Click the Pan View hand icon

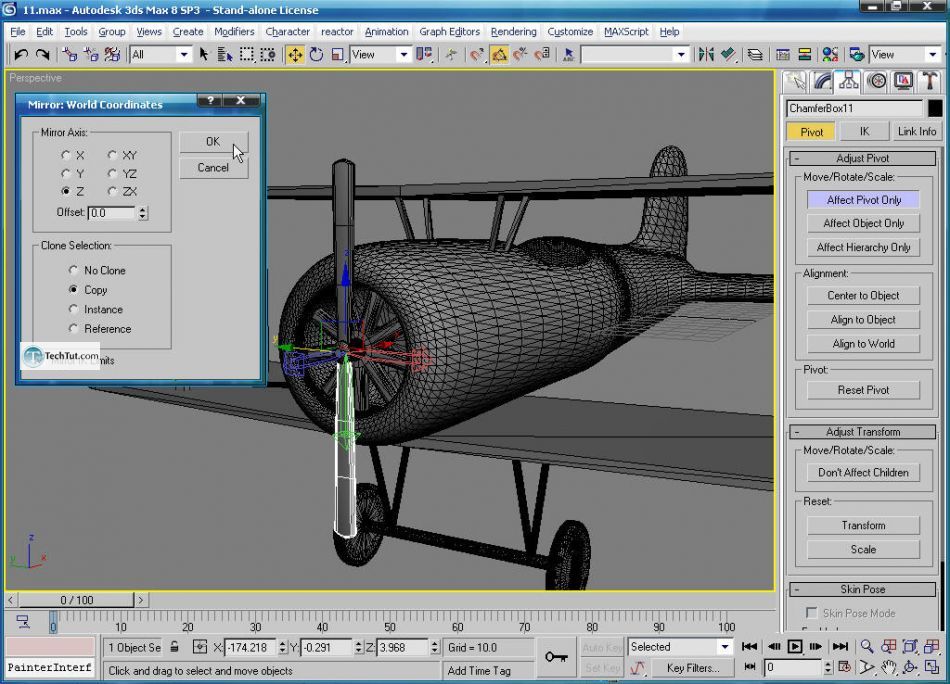click(x=888, y=668)
